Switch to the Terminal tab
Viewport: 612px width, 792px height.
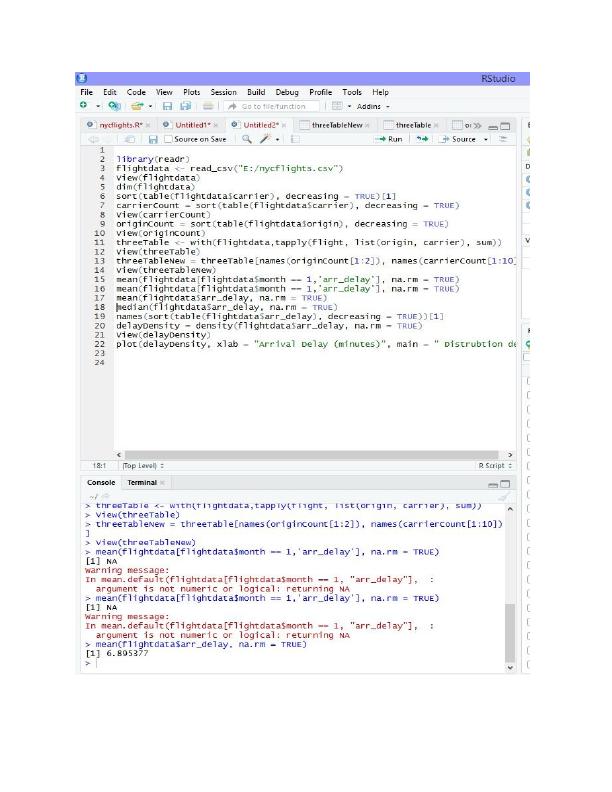pos(141,482)
